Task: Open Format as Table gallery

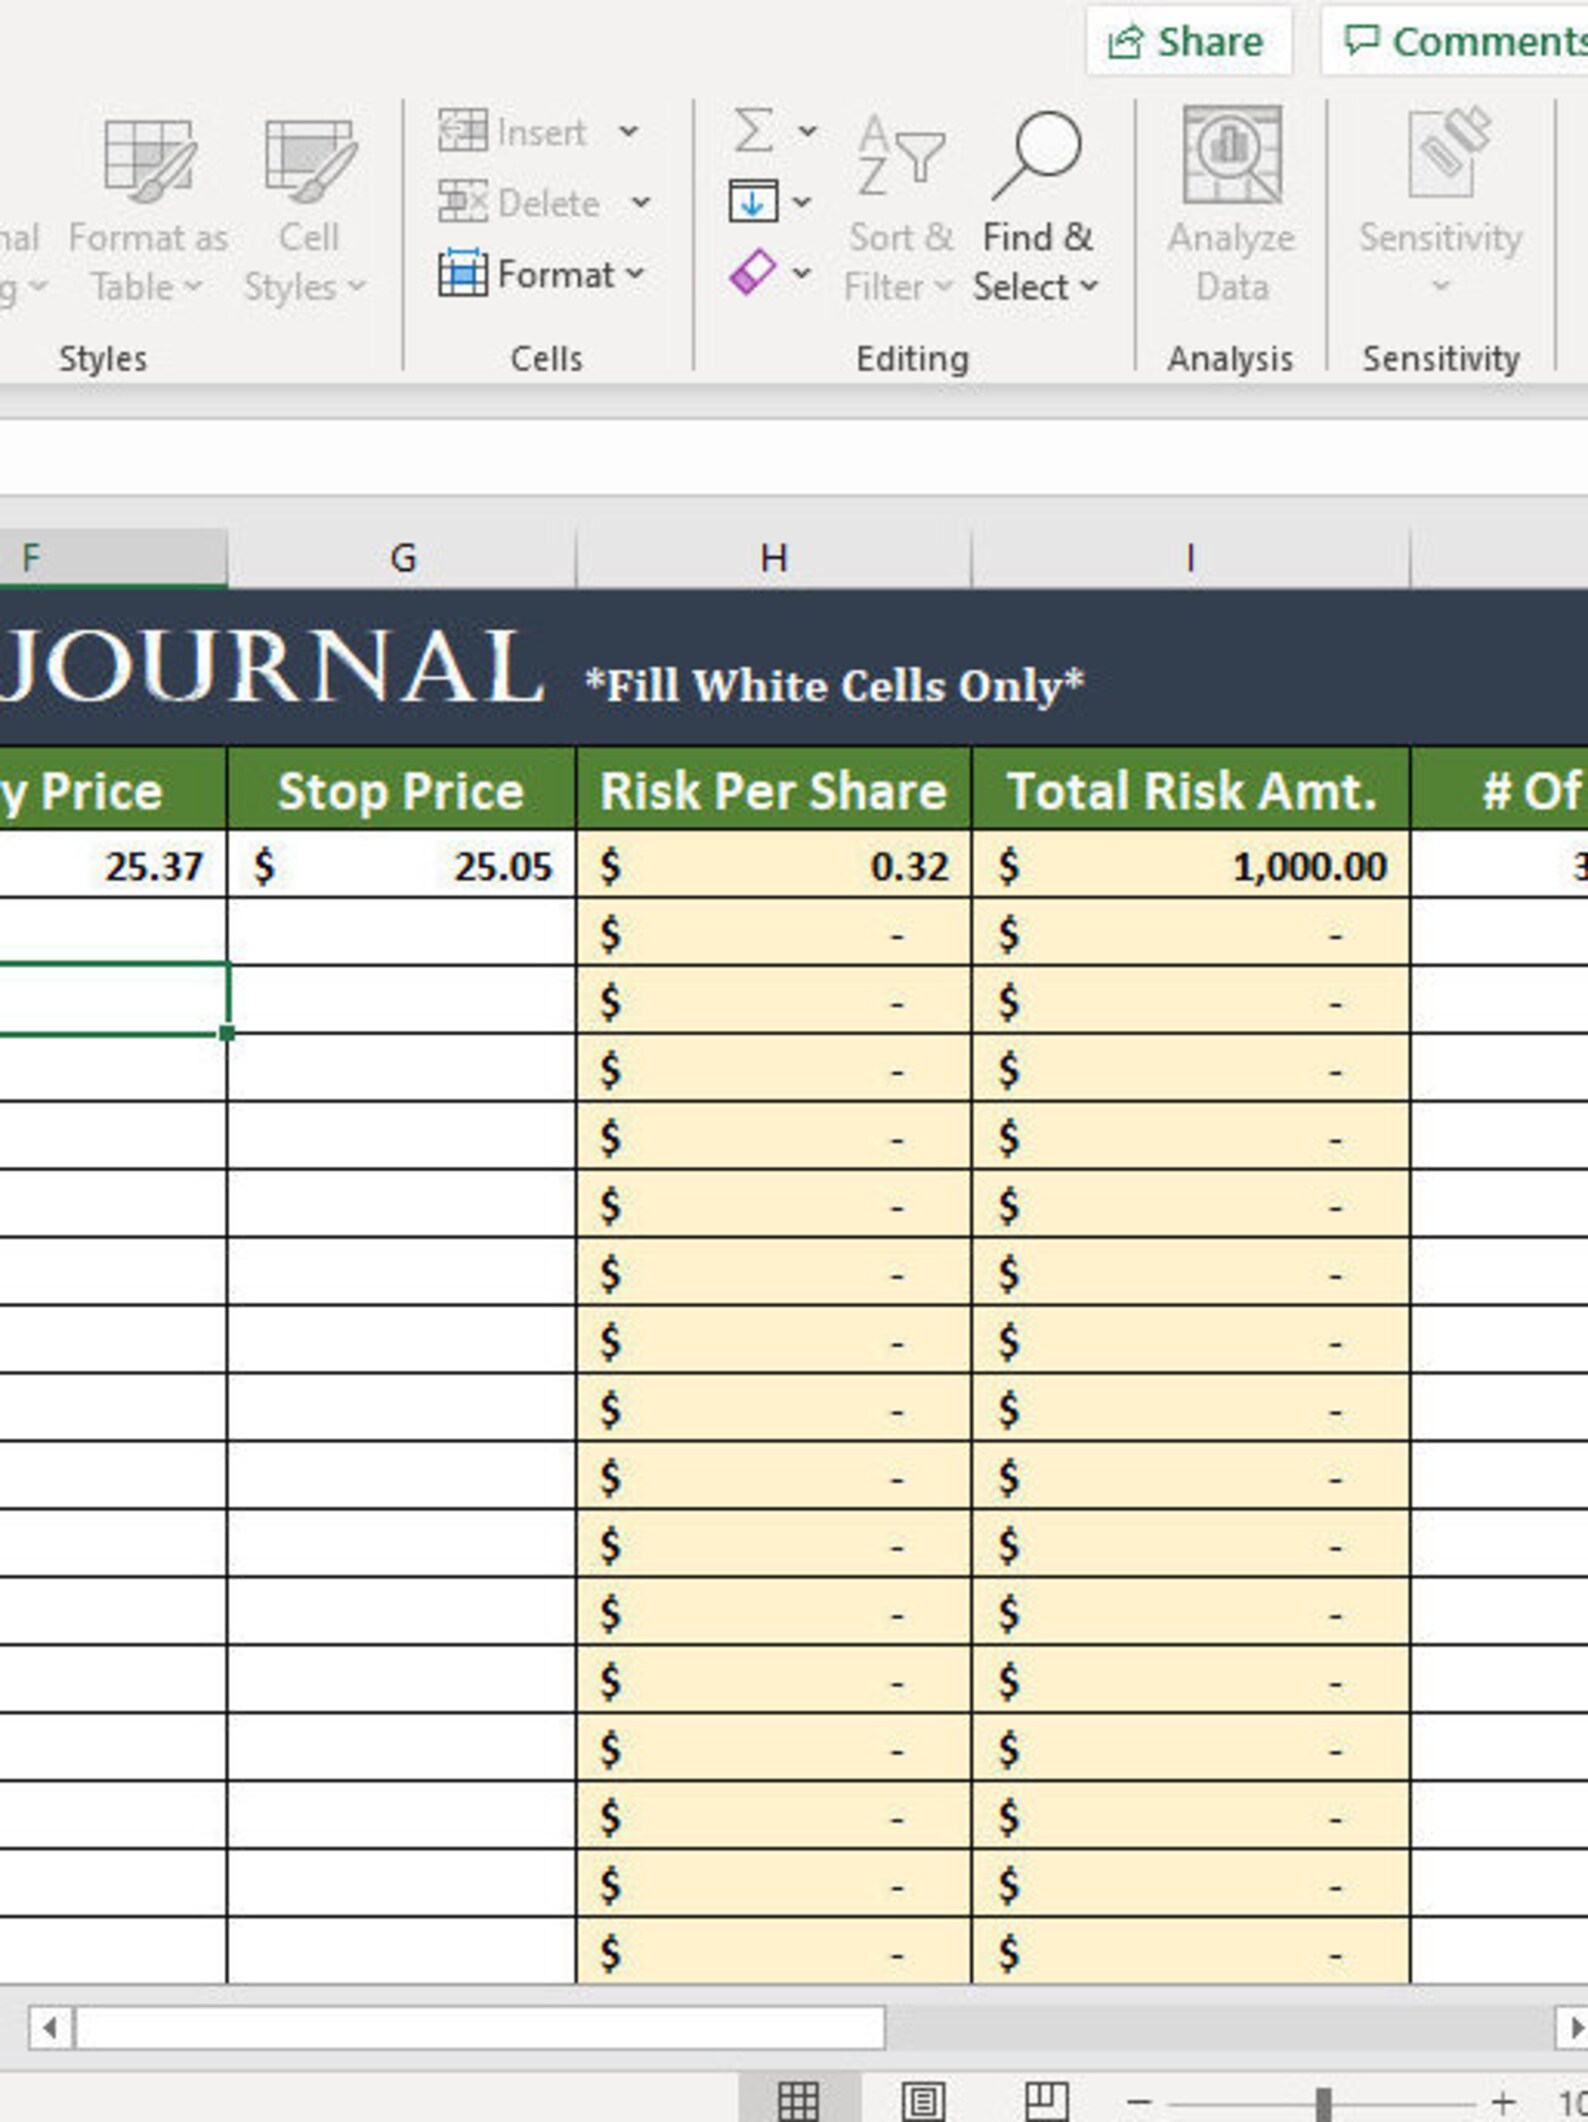Action: pyautogui.click(x=147, y=212)
